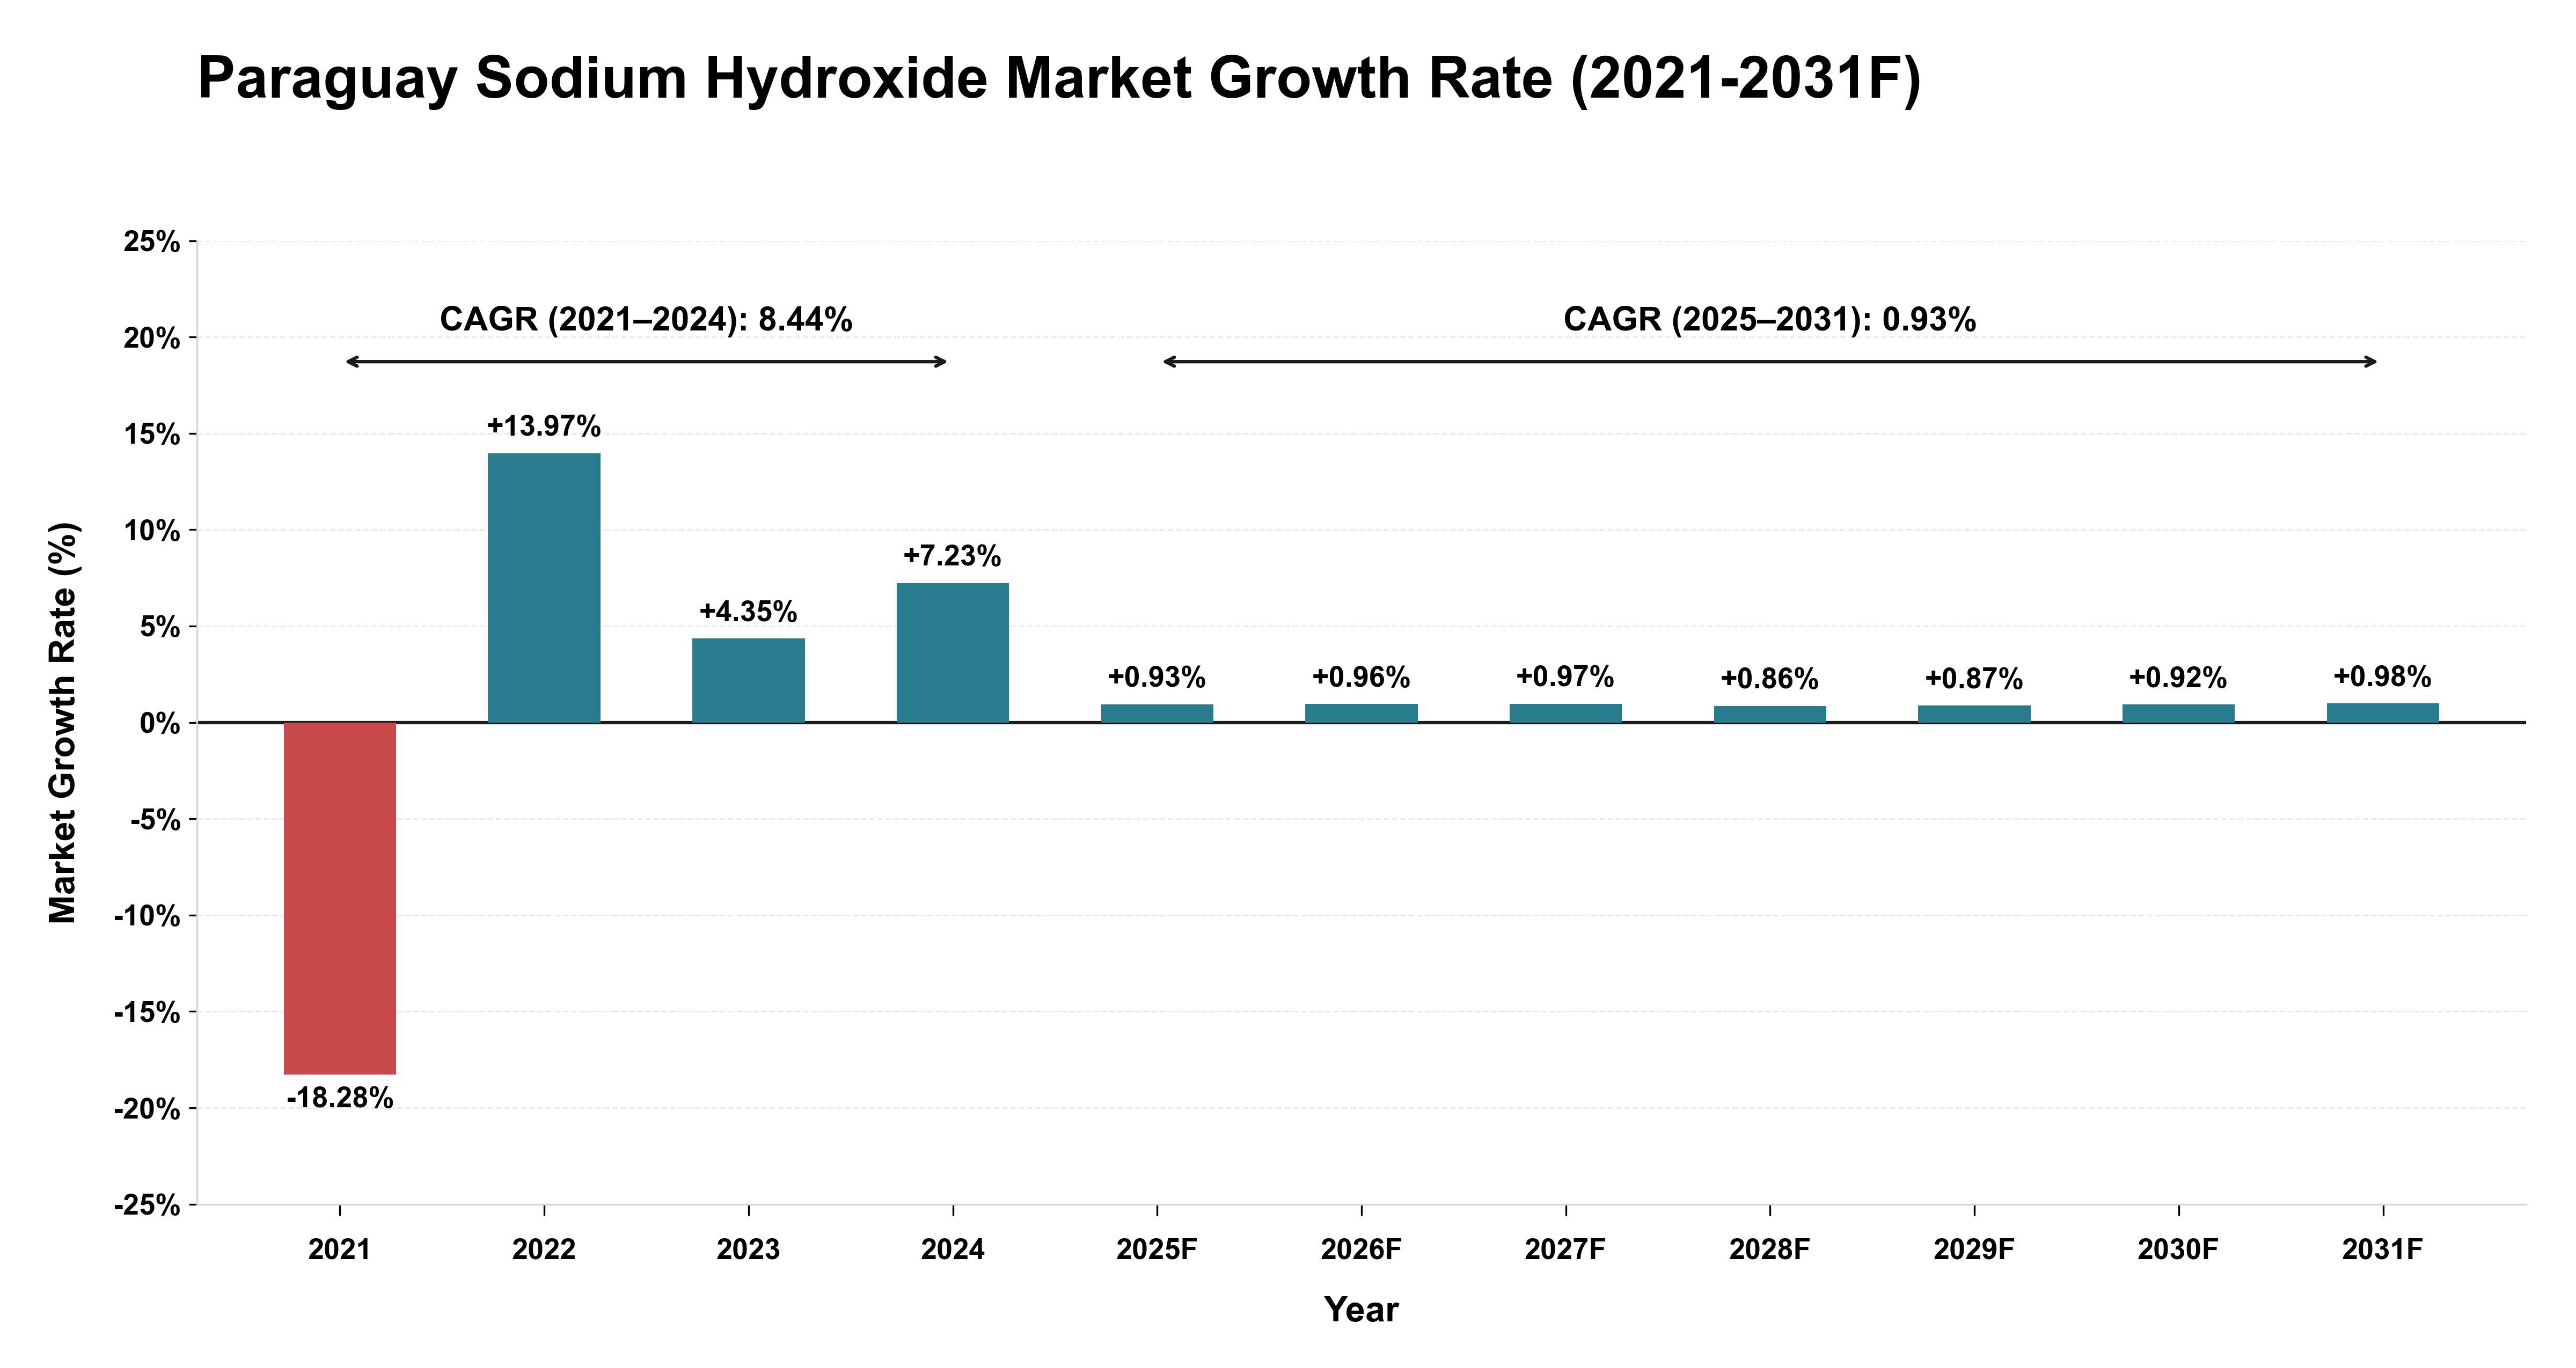Image resolution: width=2576 pixels, height=1368 pixels.
Task: Click the '-15%' y-axis tick label
Action: 147,1013
